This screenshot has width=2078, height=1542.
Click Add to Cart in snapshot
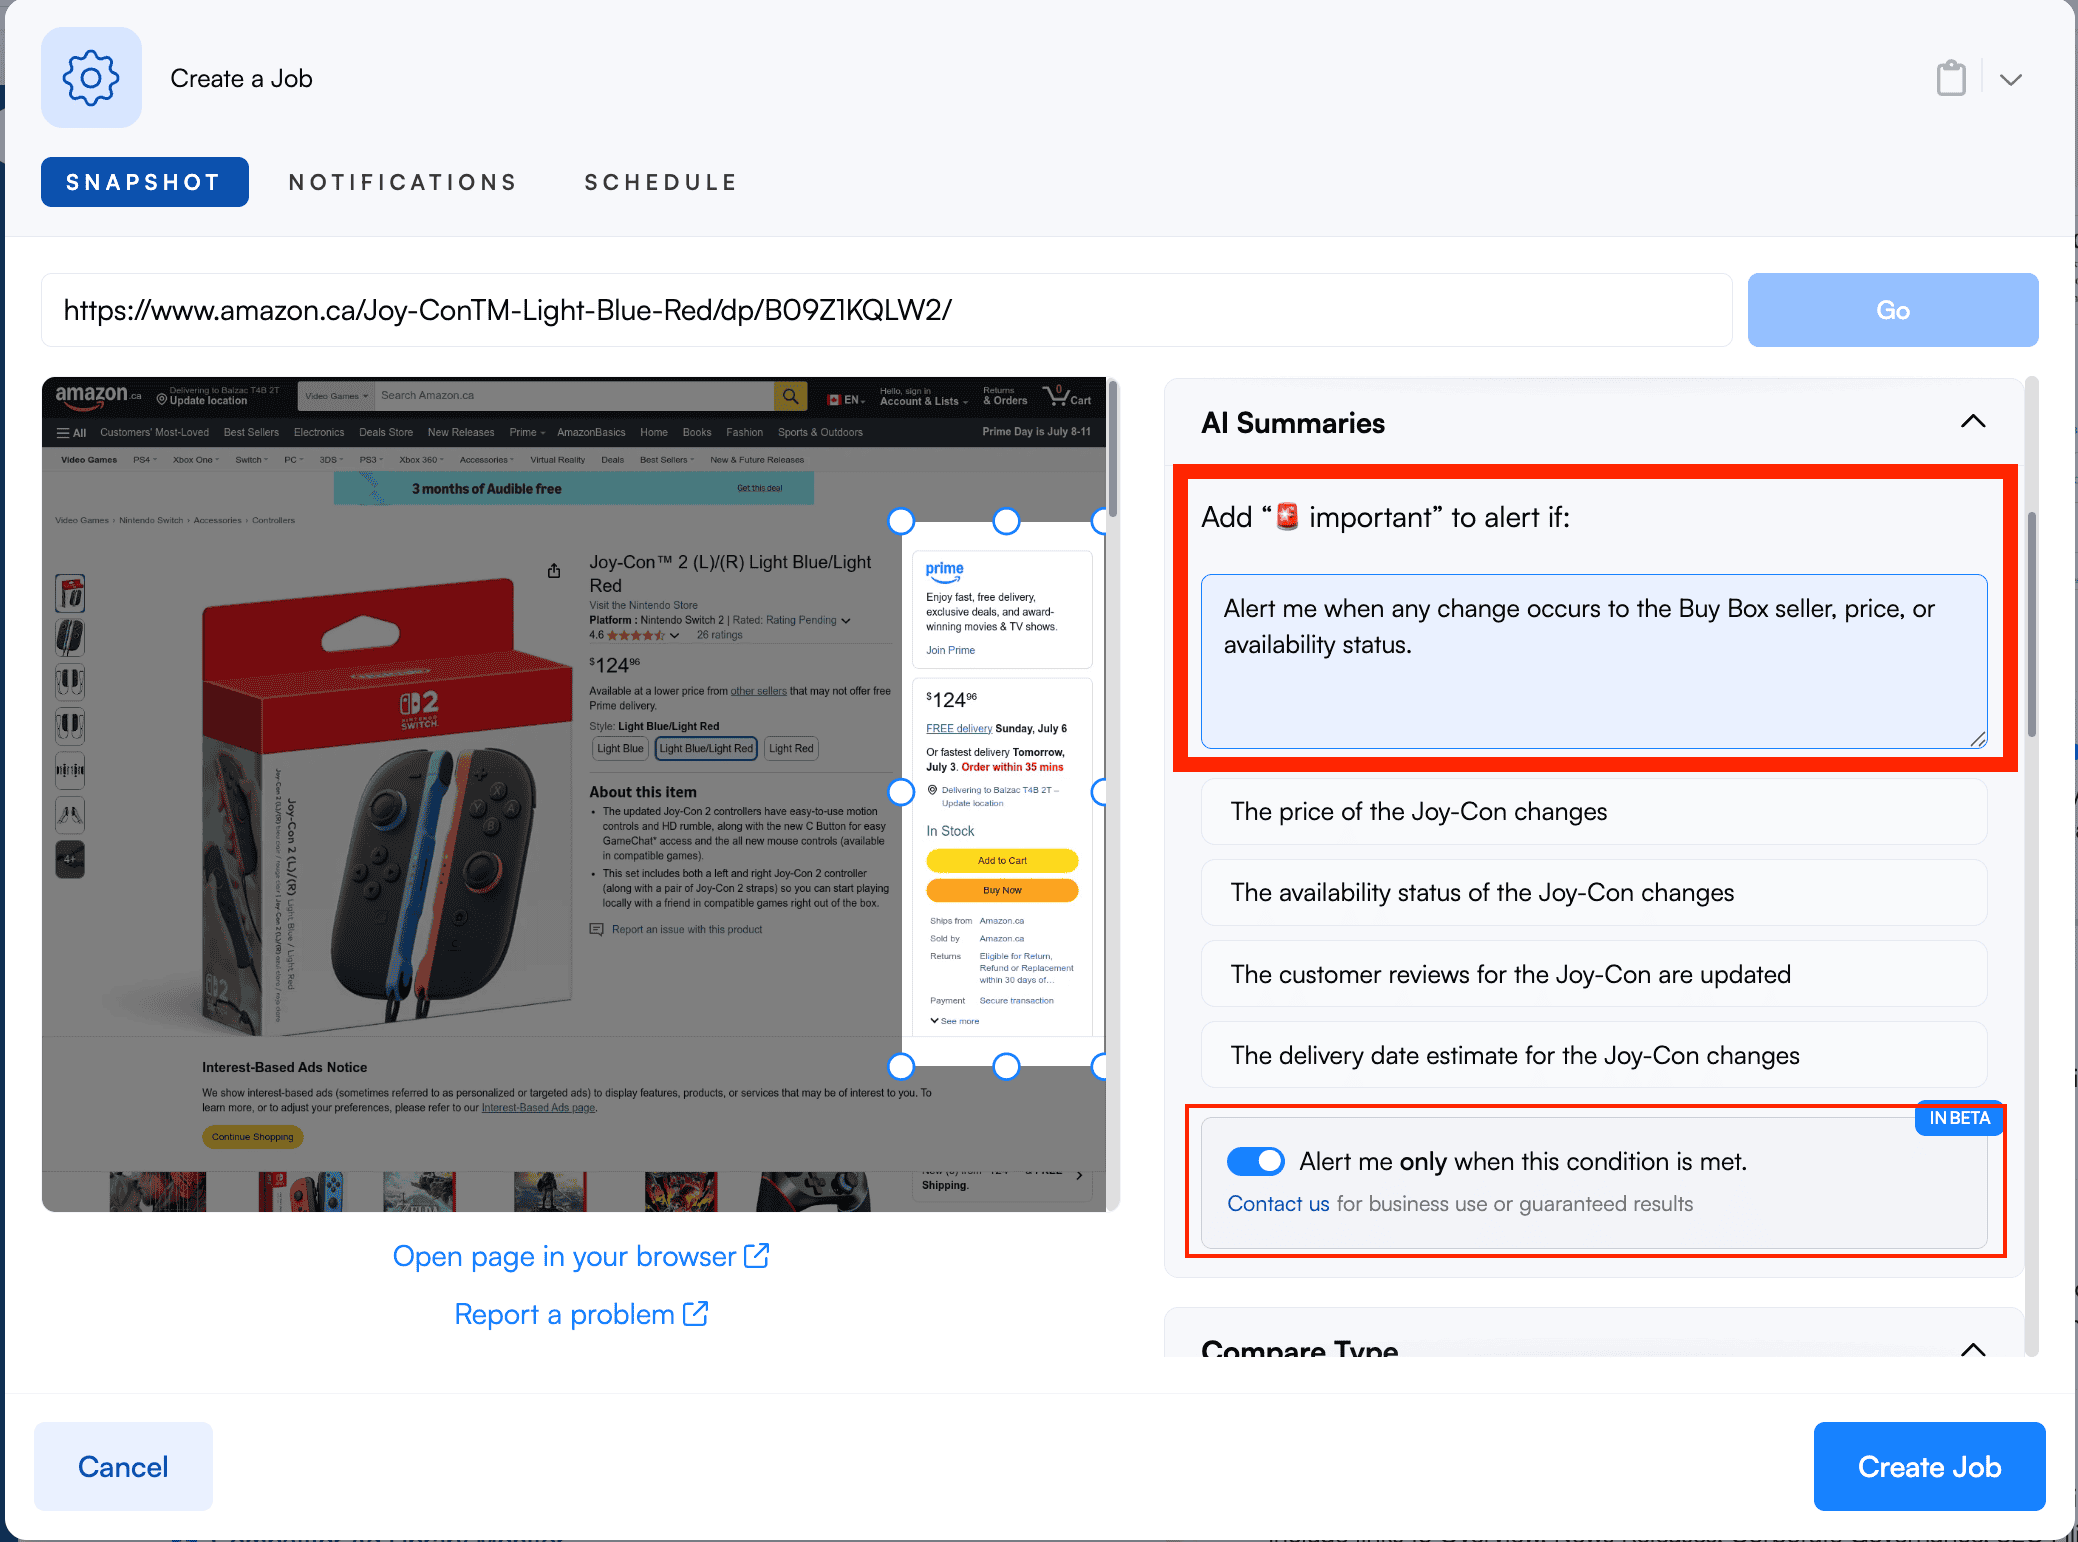[1002, 860]
